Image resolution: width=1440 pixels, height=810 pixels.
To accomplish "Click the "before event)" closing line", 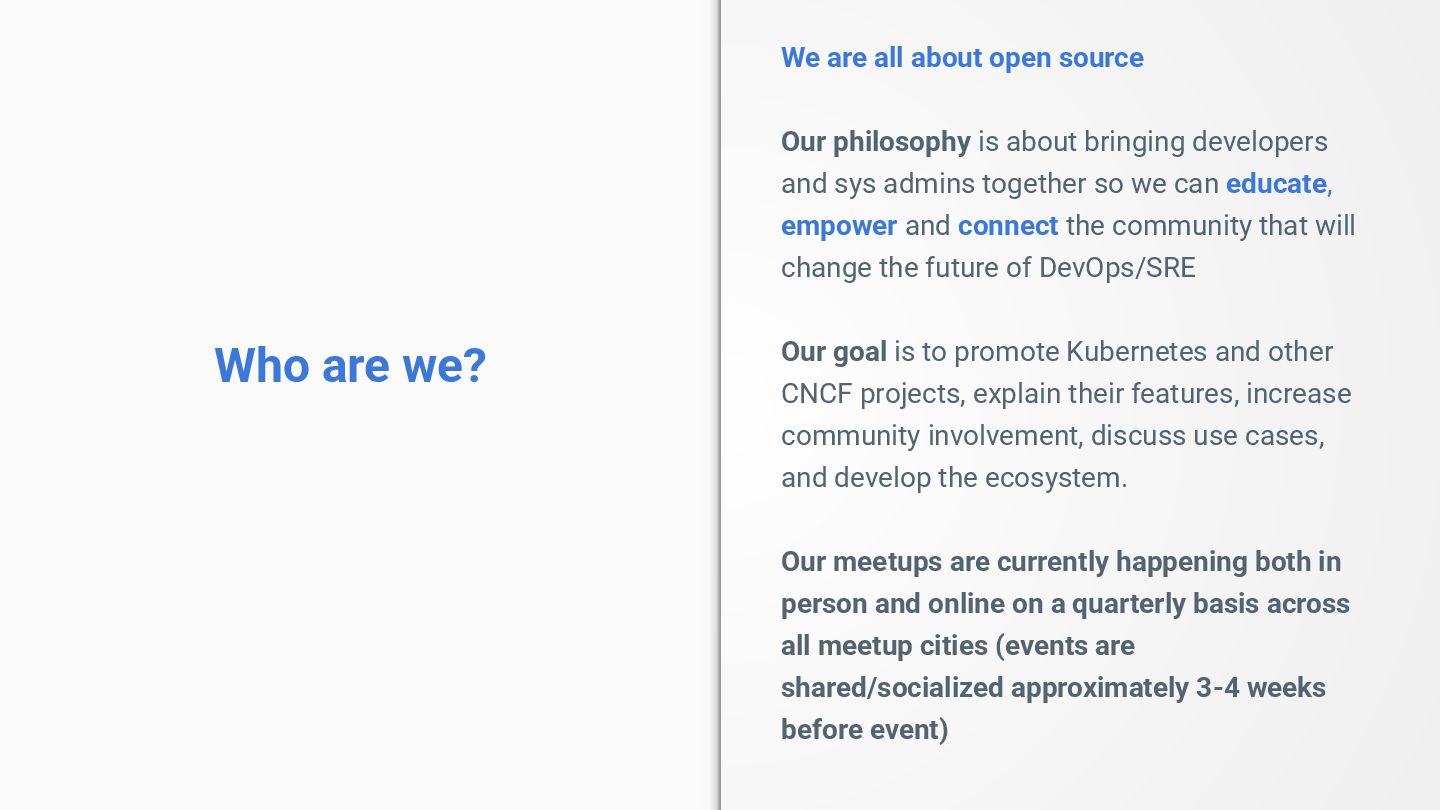I will [x=864, y=730].
